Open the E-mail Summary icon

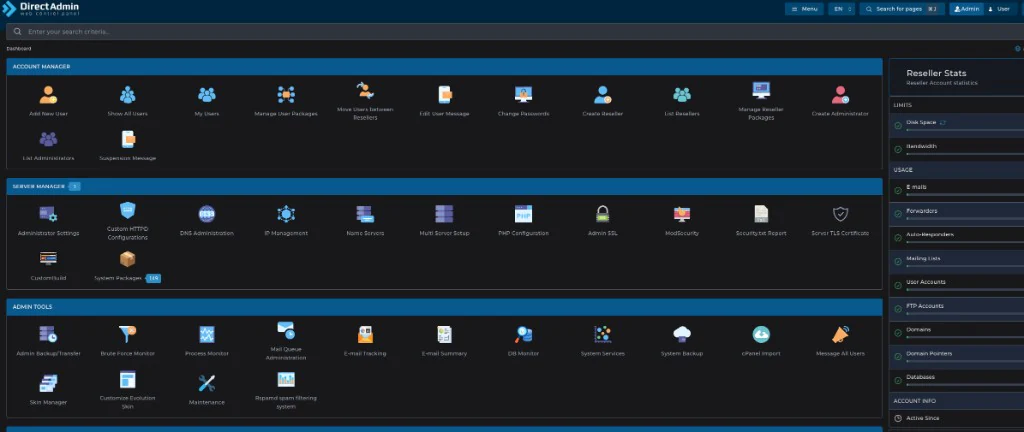coord(444,335)
